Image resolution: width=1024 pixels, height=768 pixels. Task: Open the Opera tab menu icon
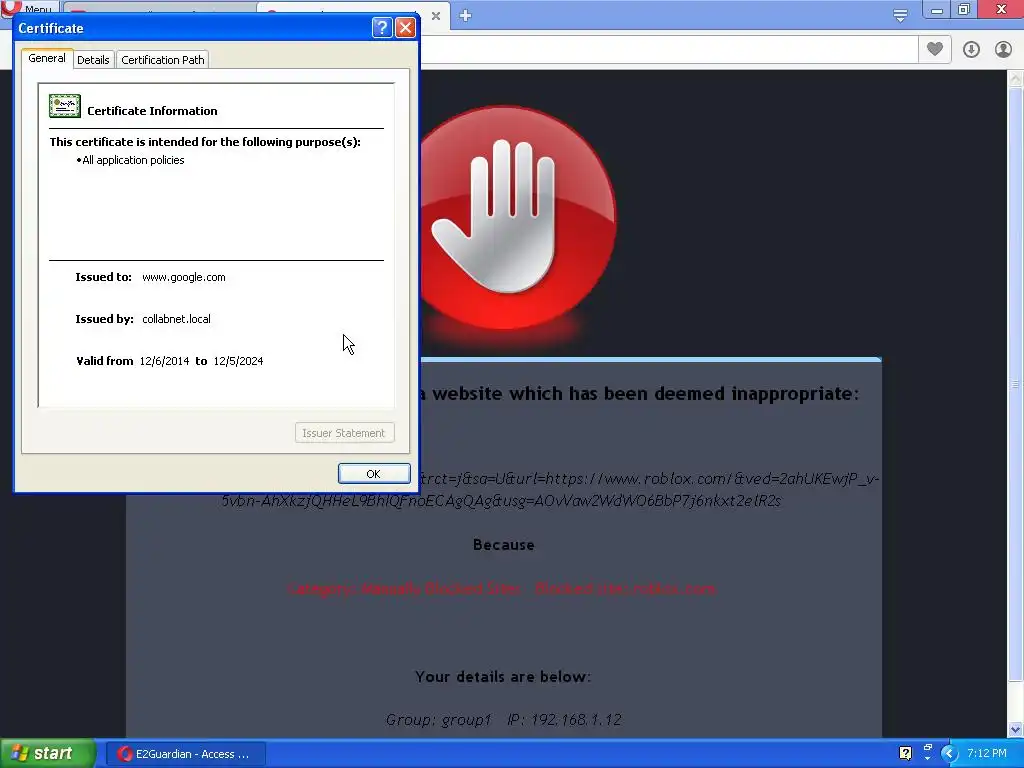(x=900, y=15)
